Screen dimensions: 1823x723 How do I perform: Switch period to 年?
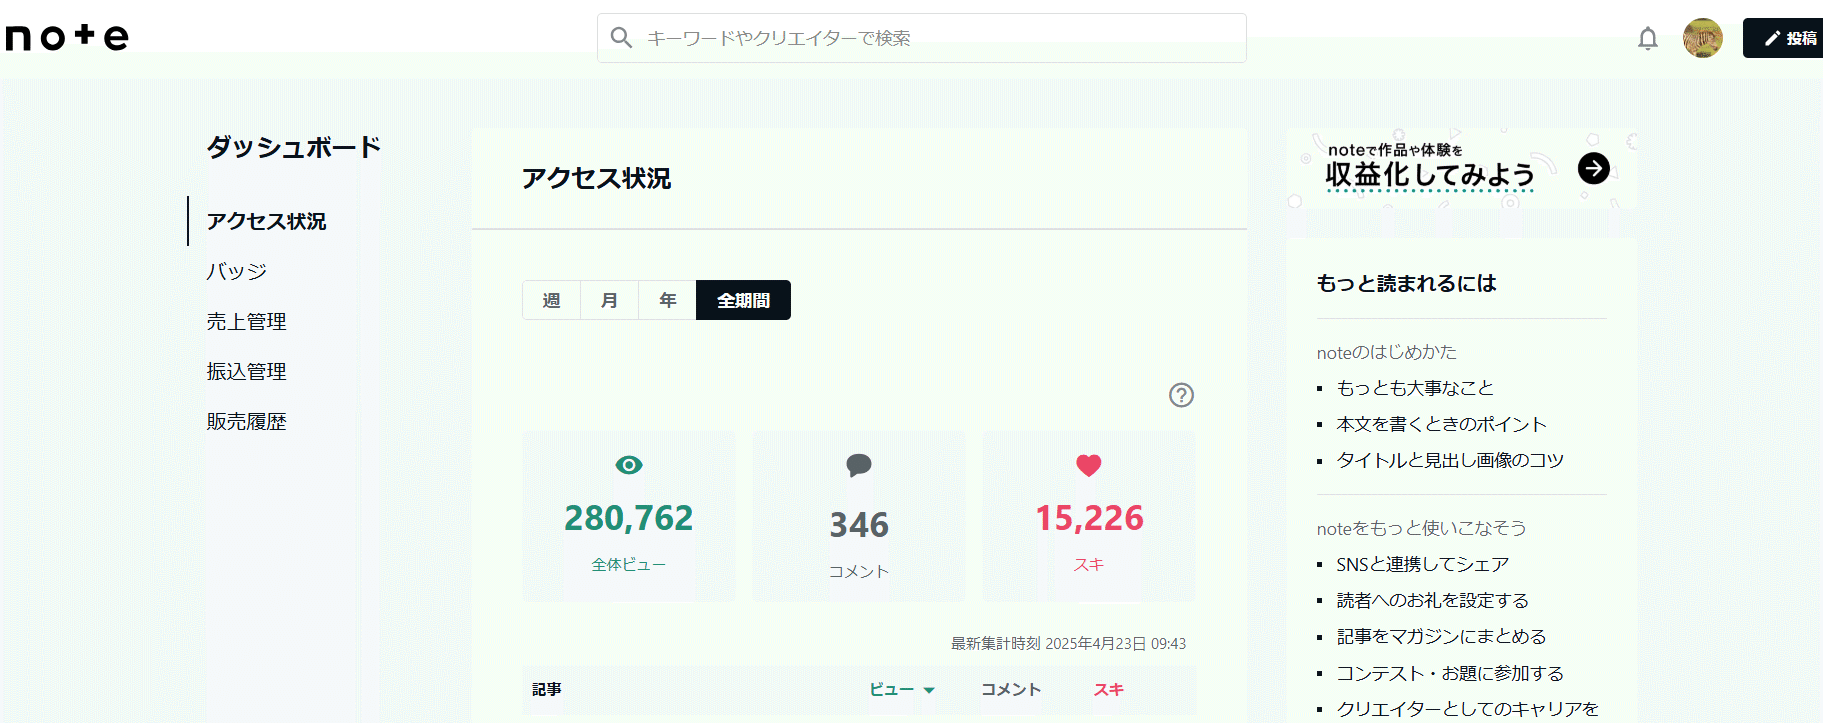pyautogui.click(x=667, y=300)
